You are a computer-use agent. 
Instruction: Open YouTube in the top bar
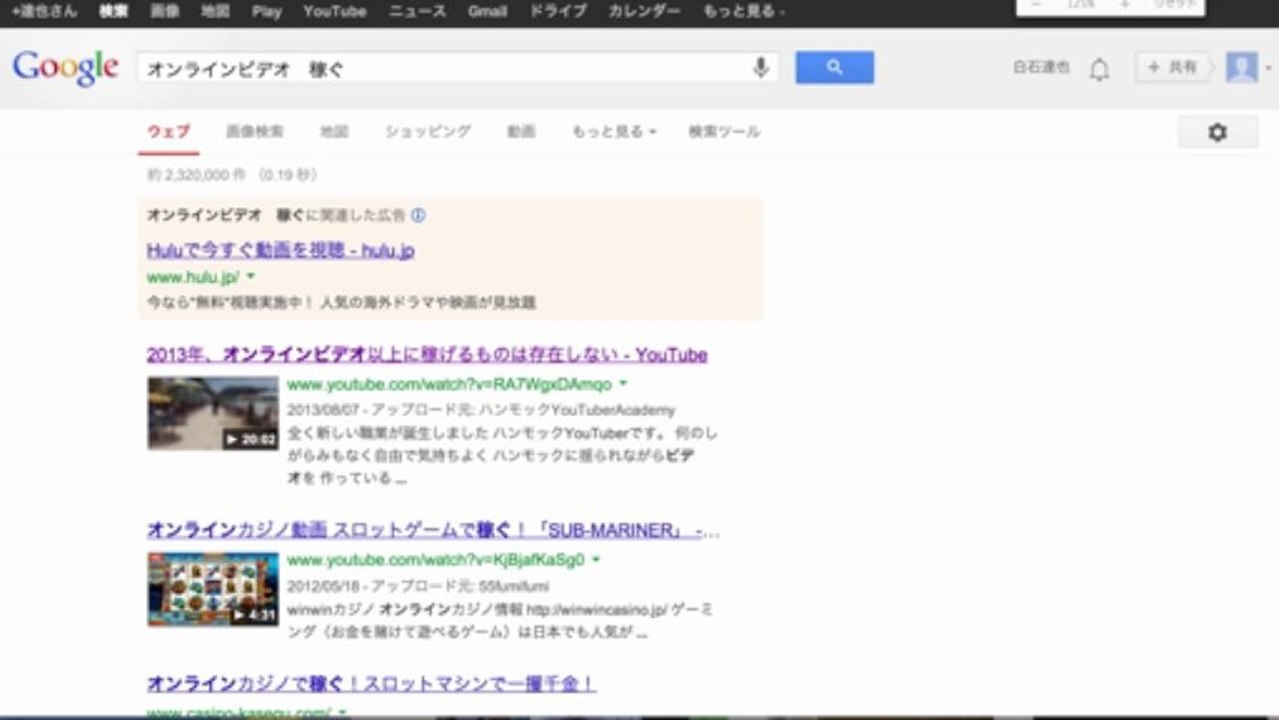click(x=334, y=12)
